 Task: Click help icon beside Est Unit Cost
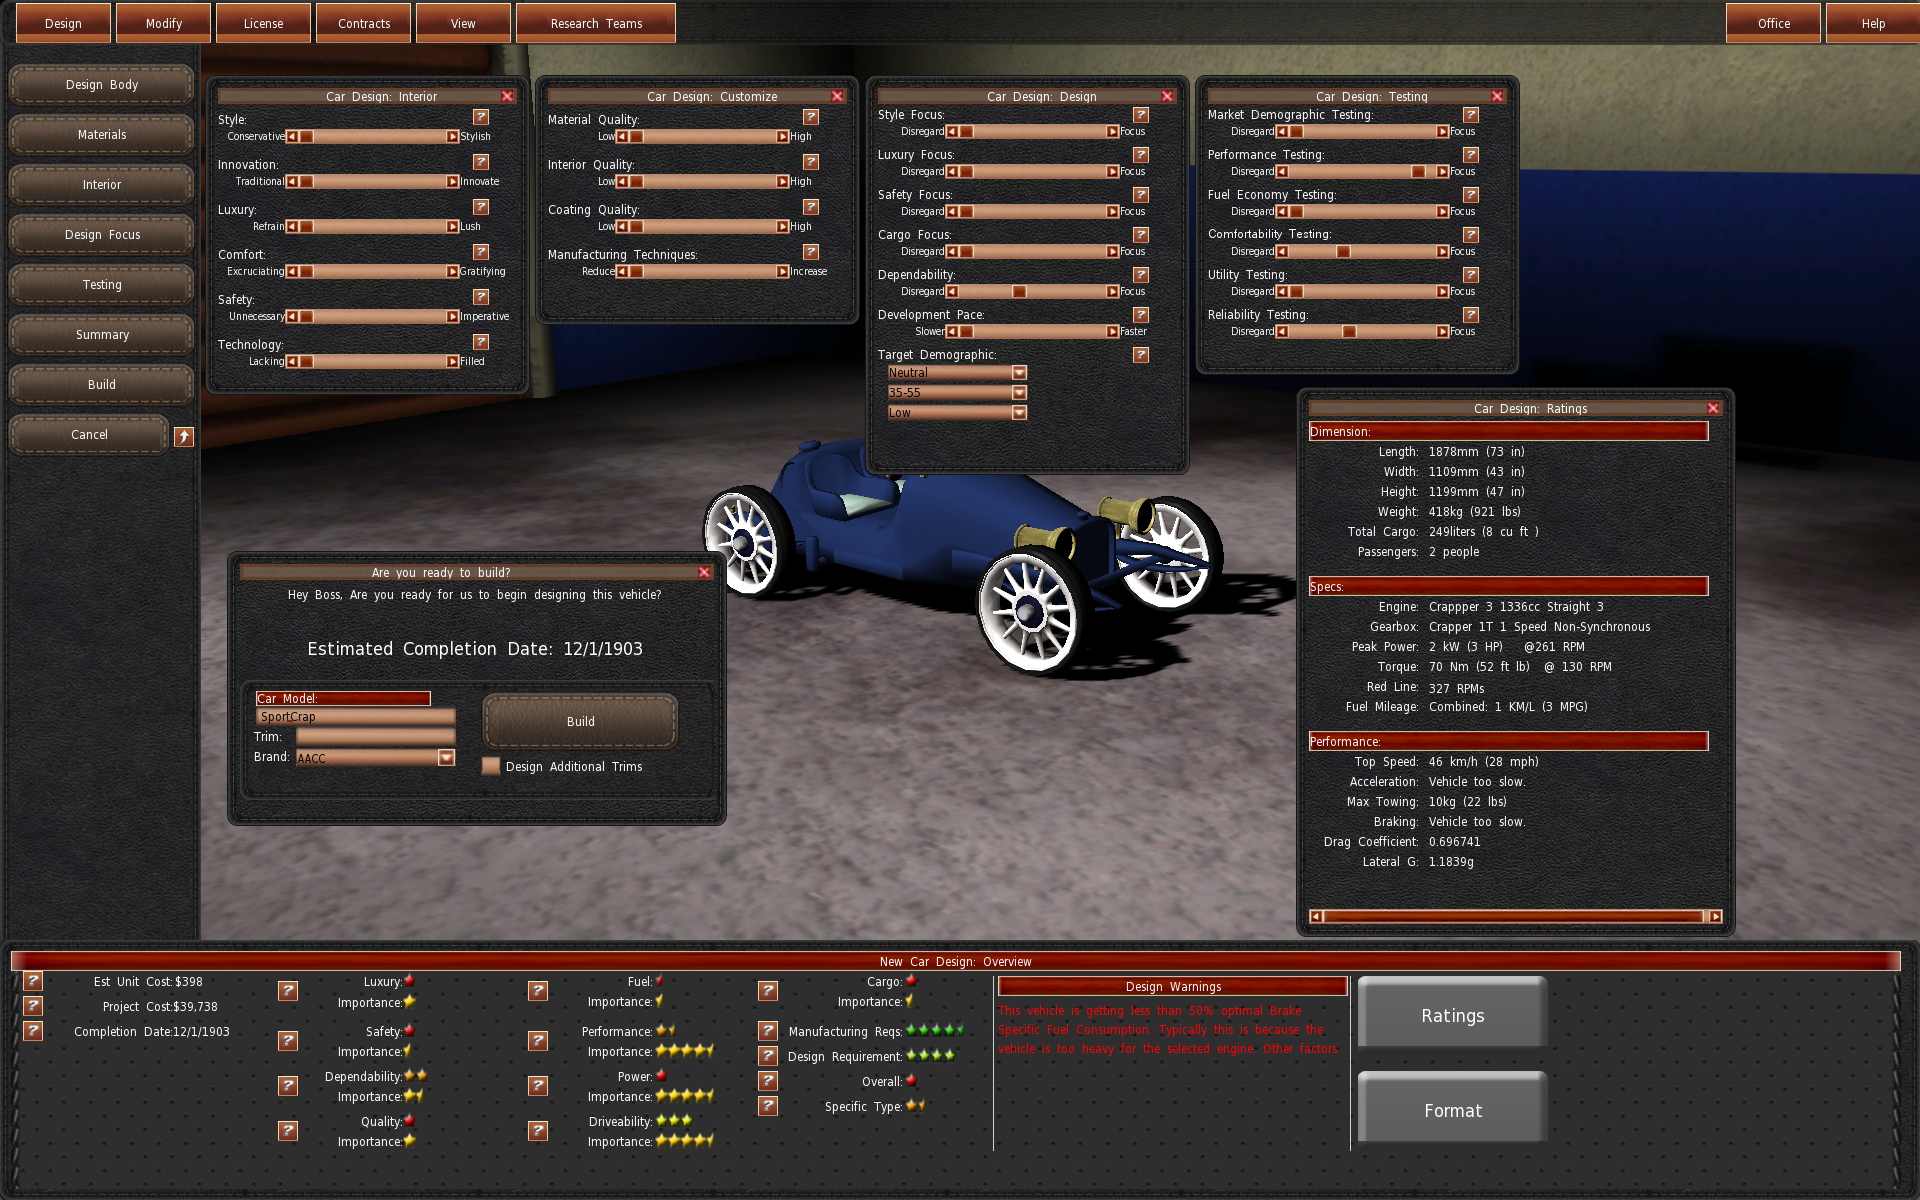[33, 981]
